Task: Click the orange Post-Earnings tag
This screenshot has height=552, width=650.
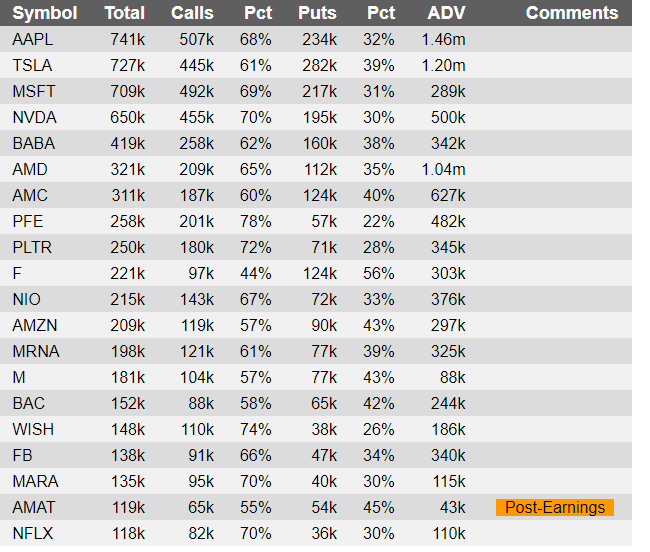Action: tap(555, 508)
